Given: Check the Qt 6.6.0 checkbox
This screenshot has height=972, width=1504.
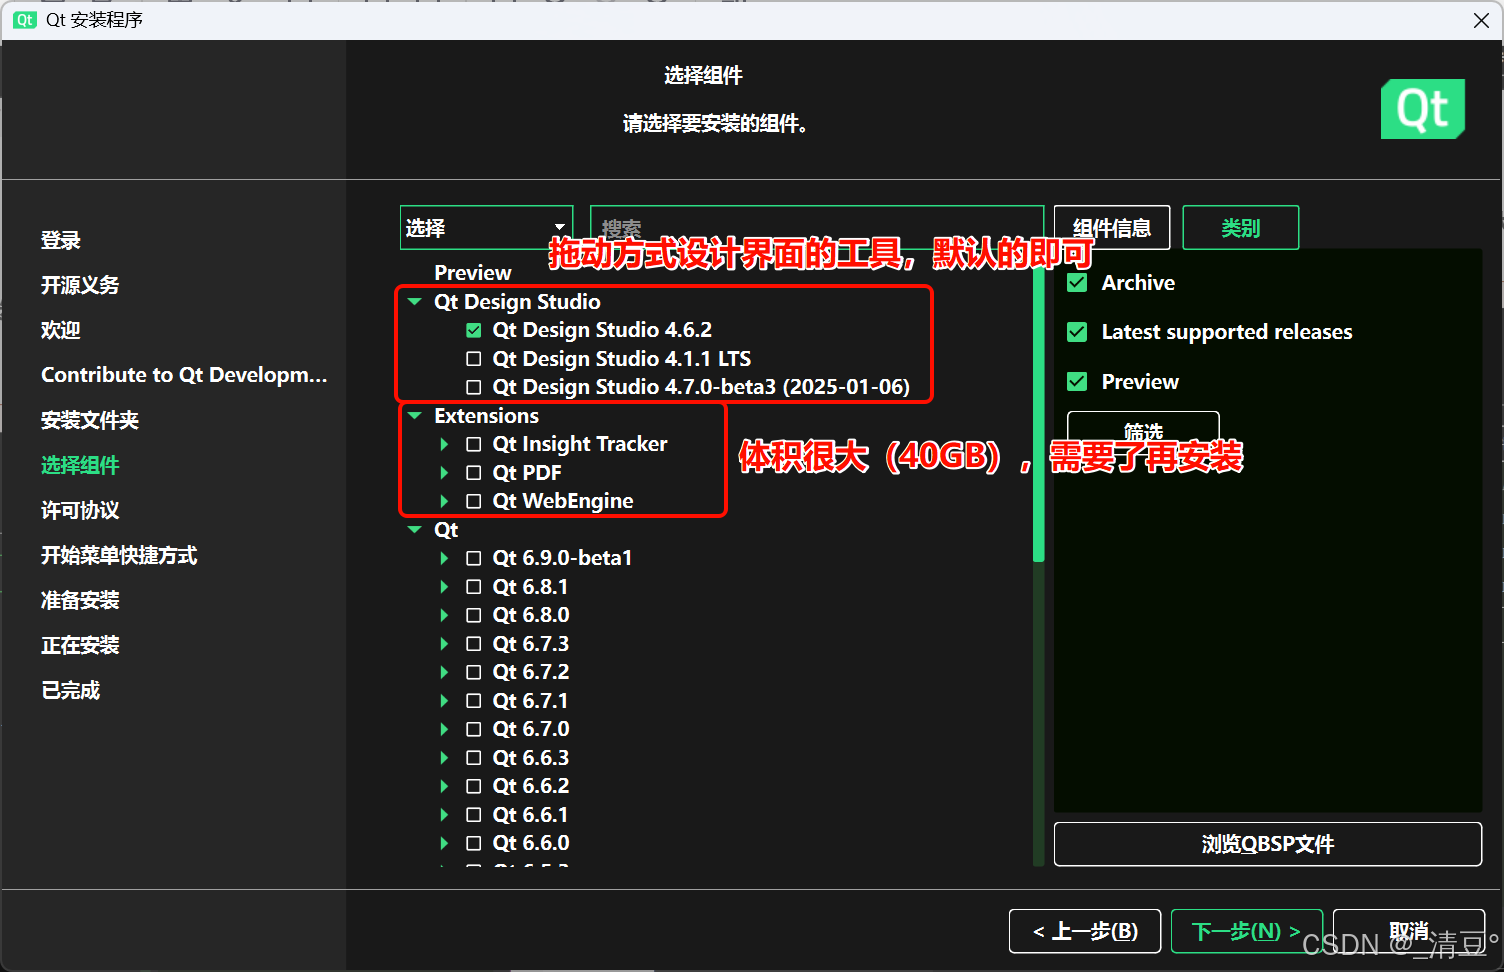Looking at the screenshot, I should tap(474, 843).
